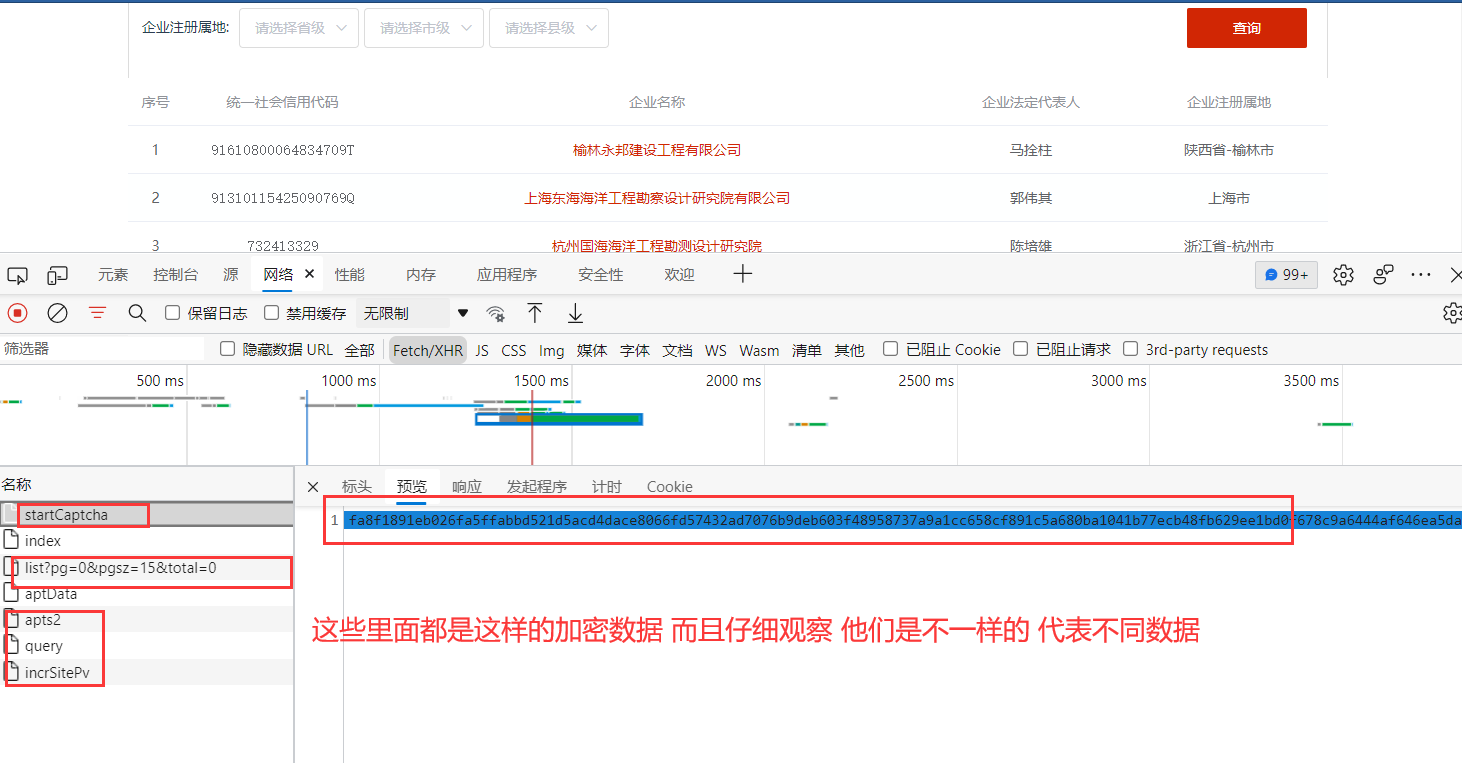The height and width of the screenshot is (763, 1462).
Task: Open 榆林永邦建设工程有限公司 company link
Action: (657, 150)
